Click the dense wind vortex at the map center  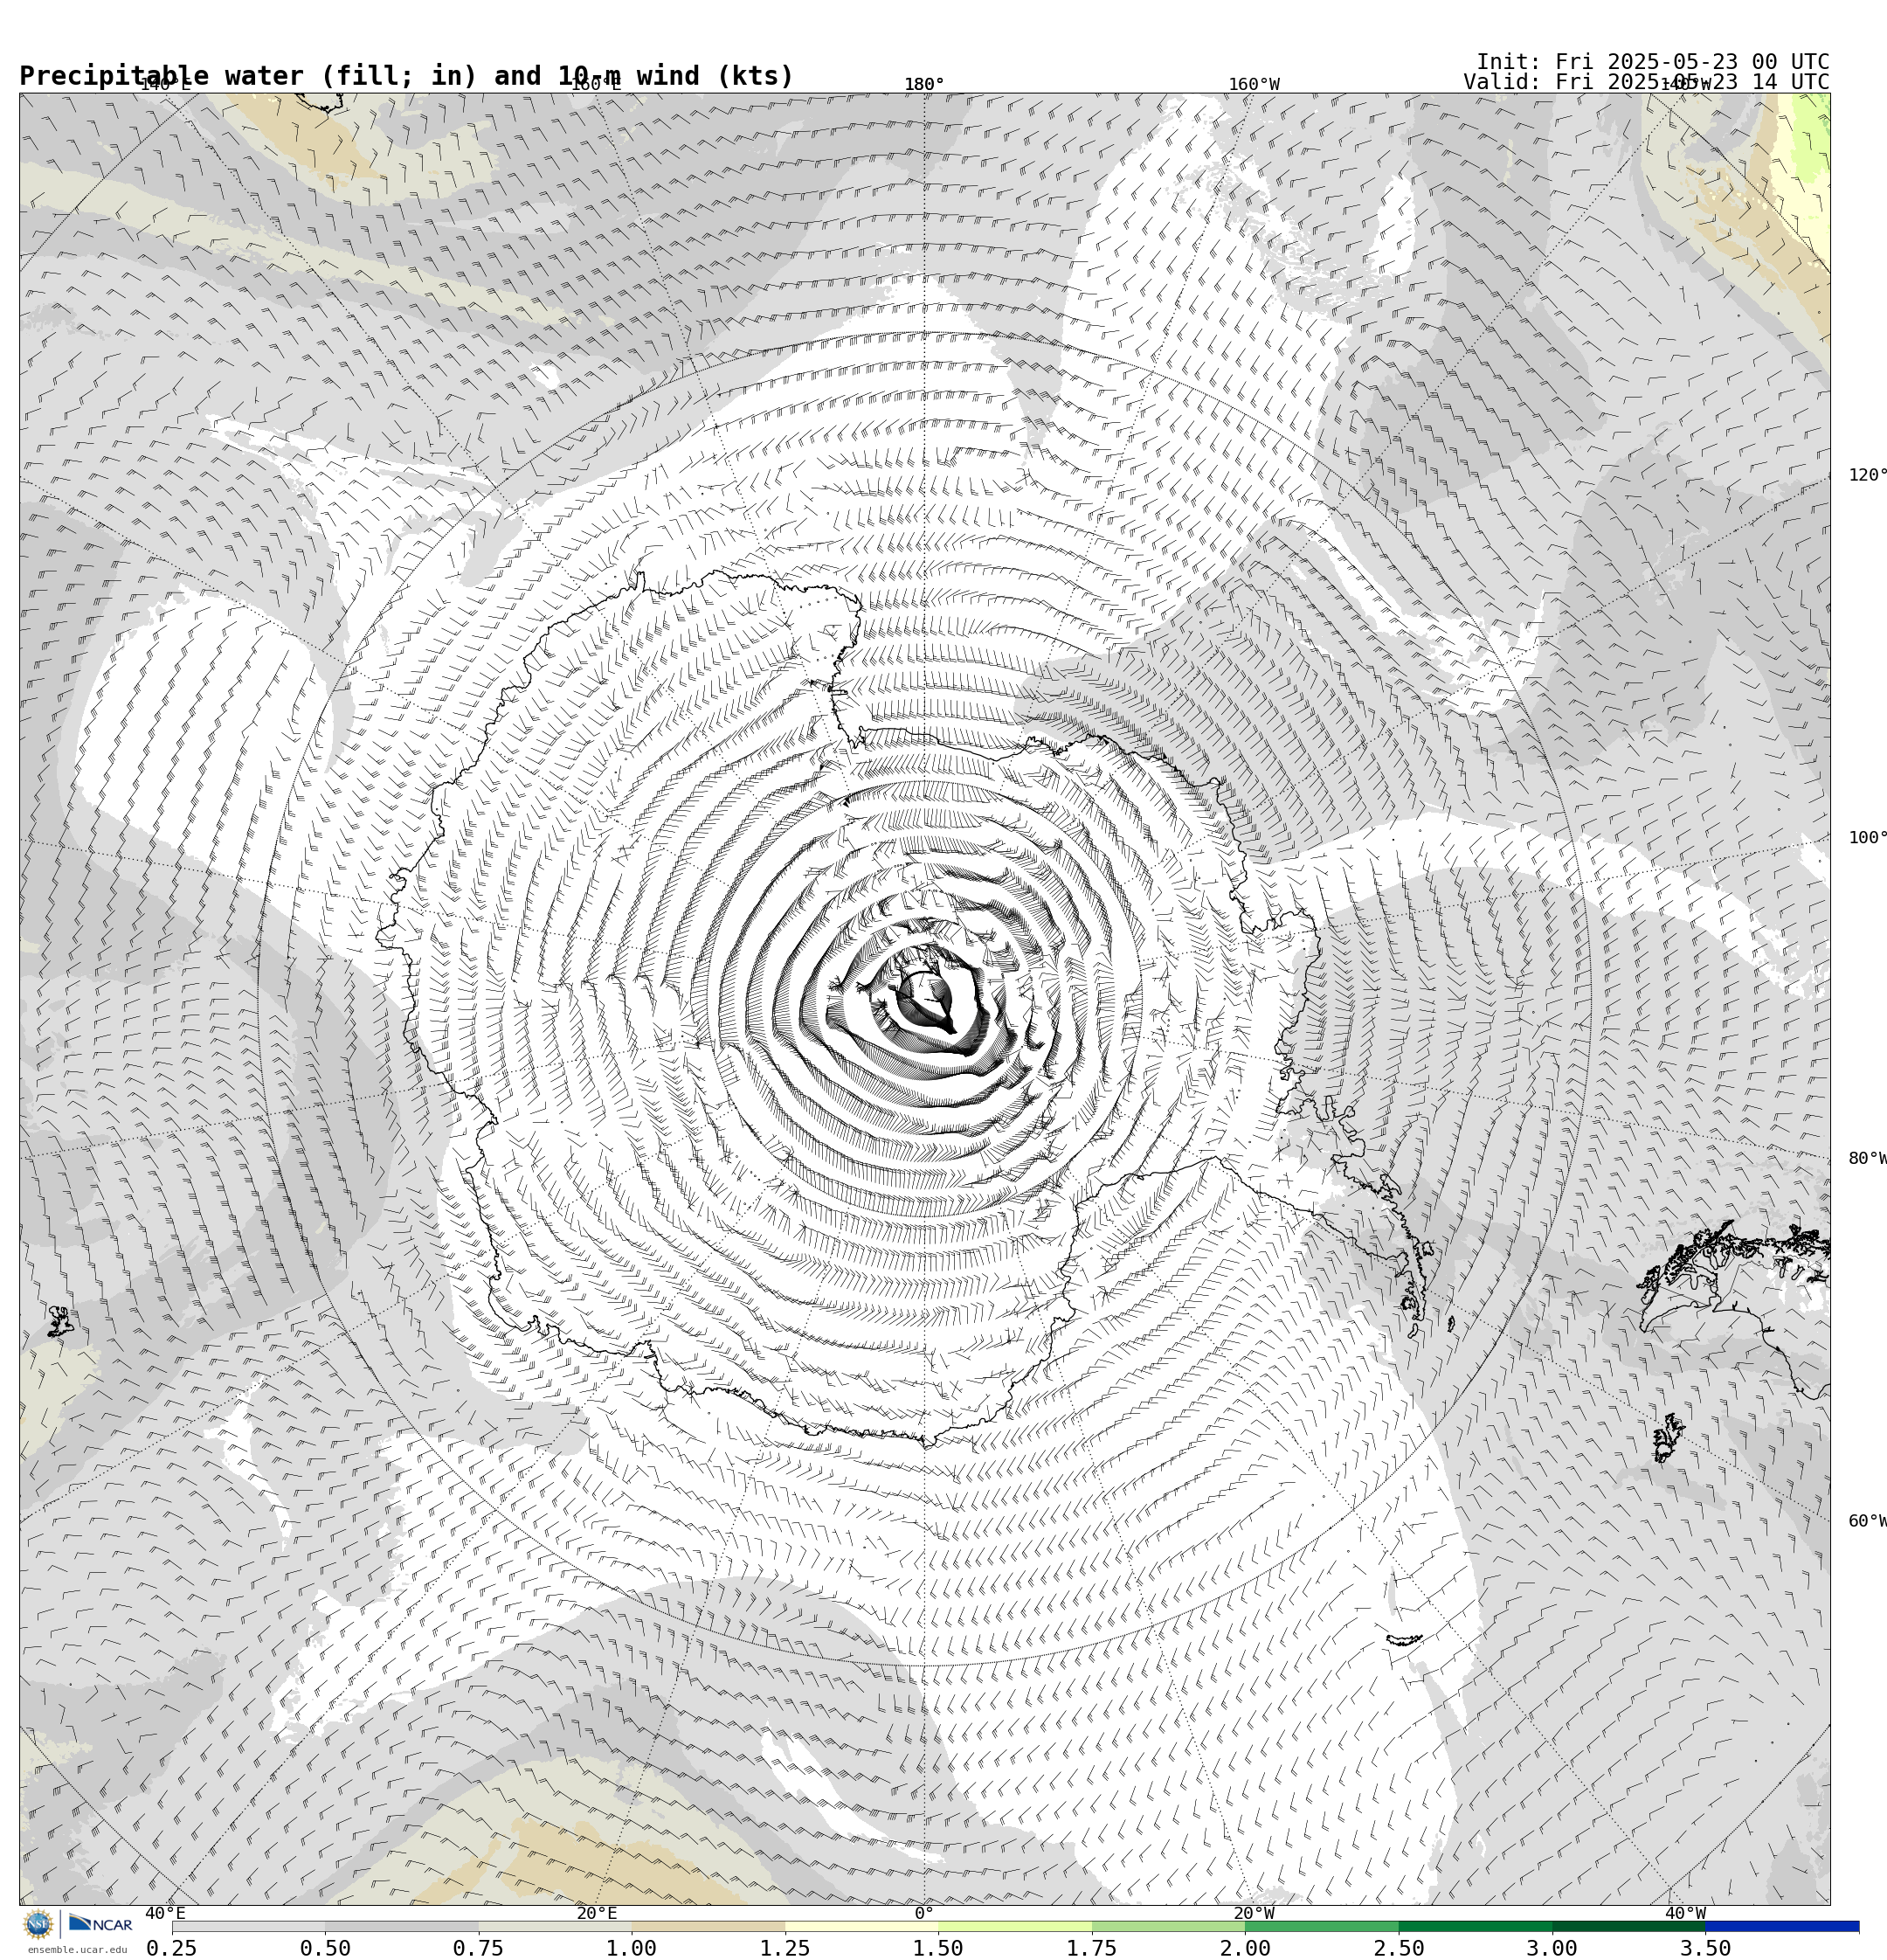point(926,1000)
